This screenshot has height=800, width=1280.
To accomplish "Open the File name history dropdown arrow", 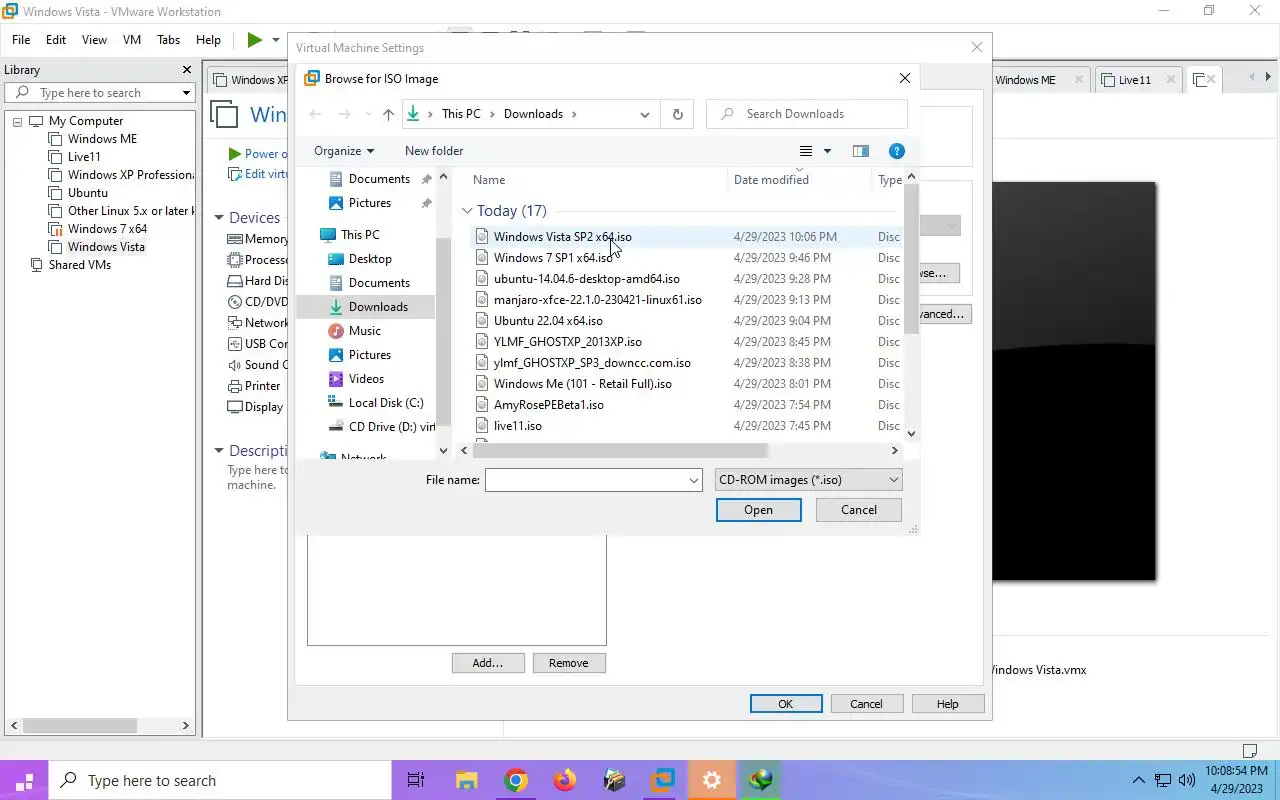I will coord(694,481).
